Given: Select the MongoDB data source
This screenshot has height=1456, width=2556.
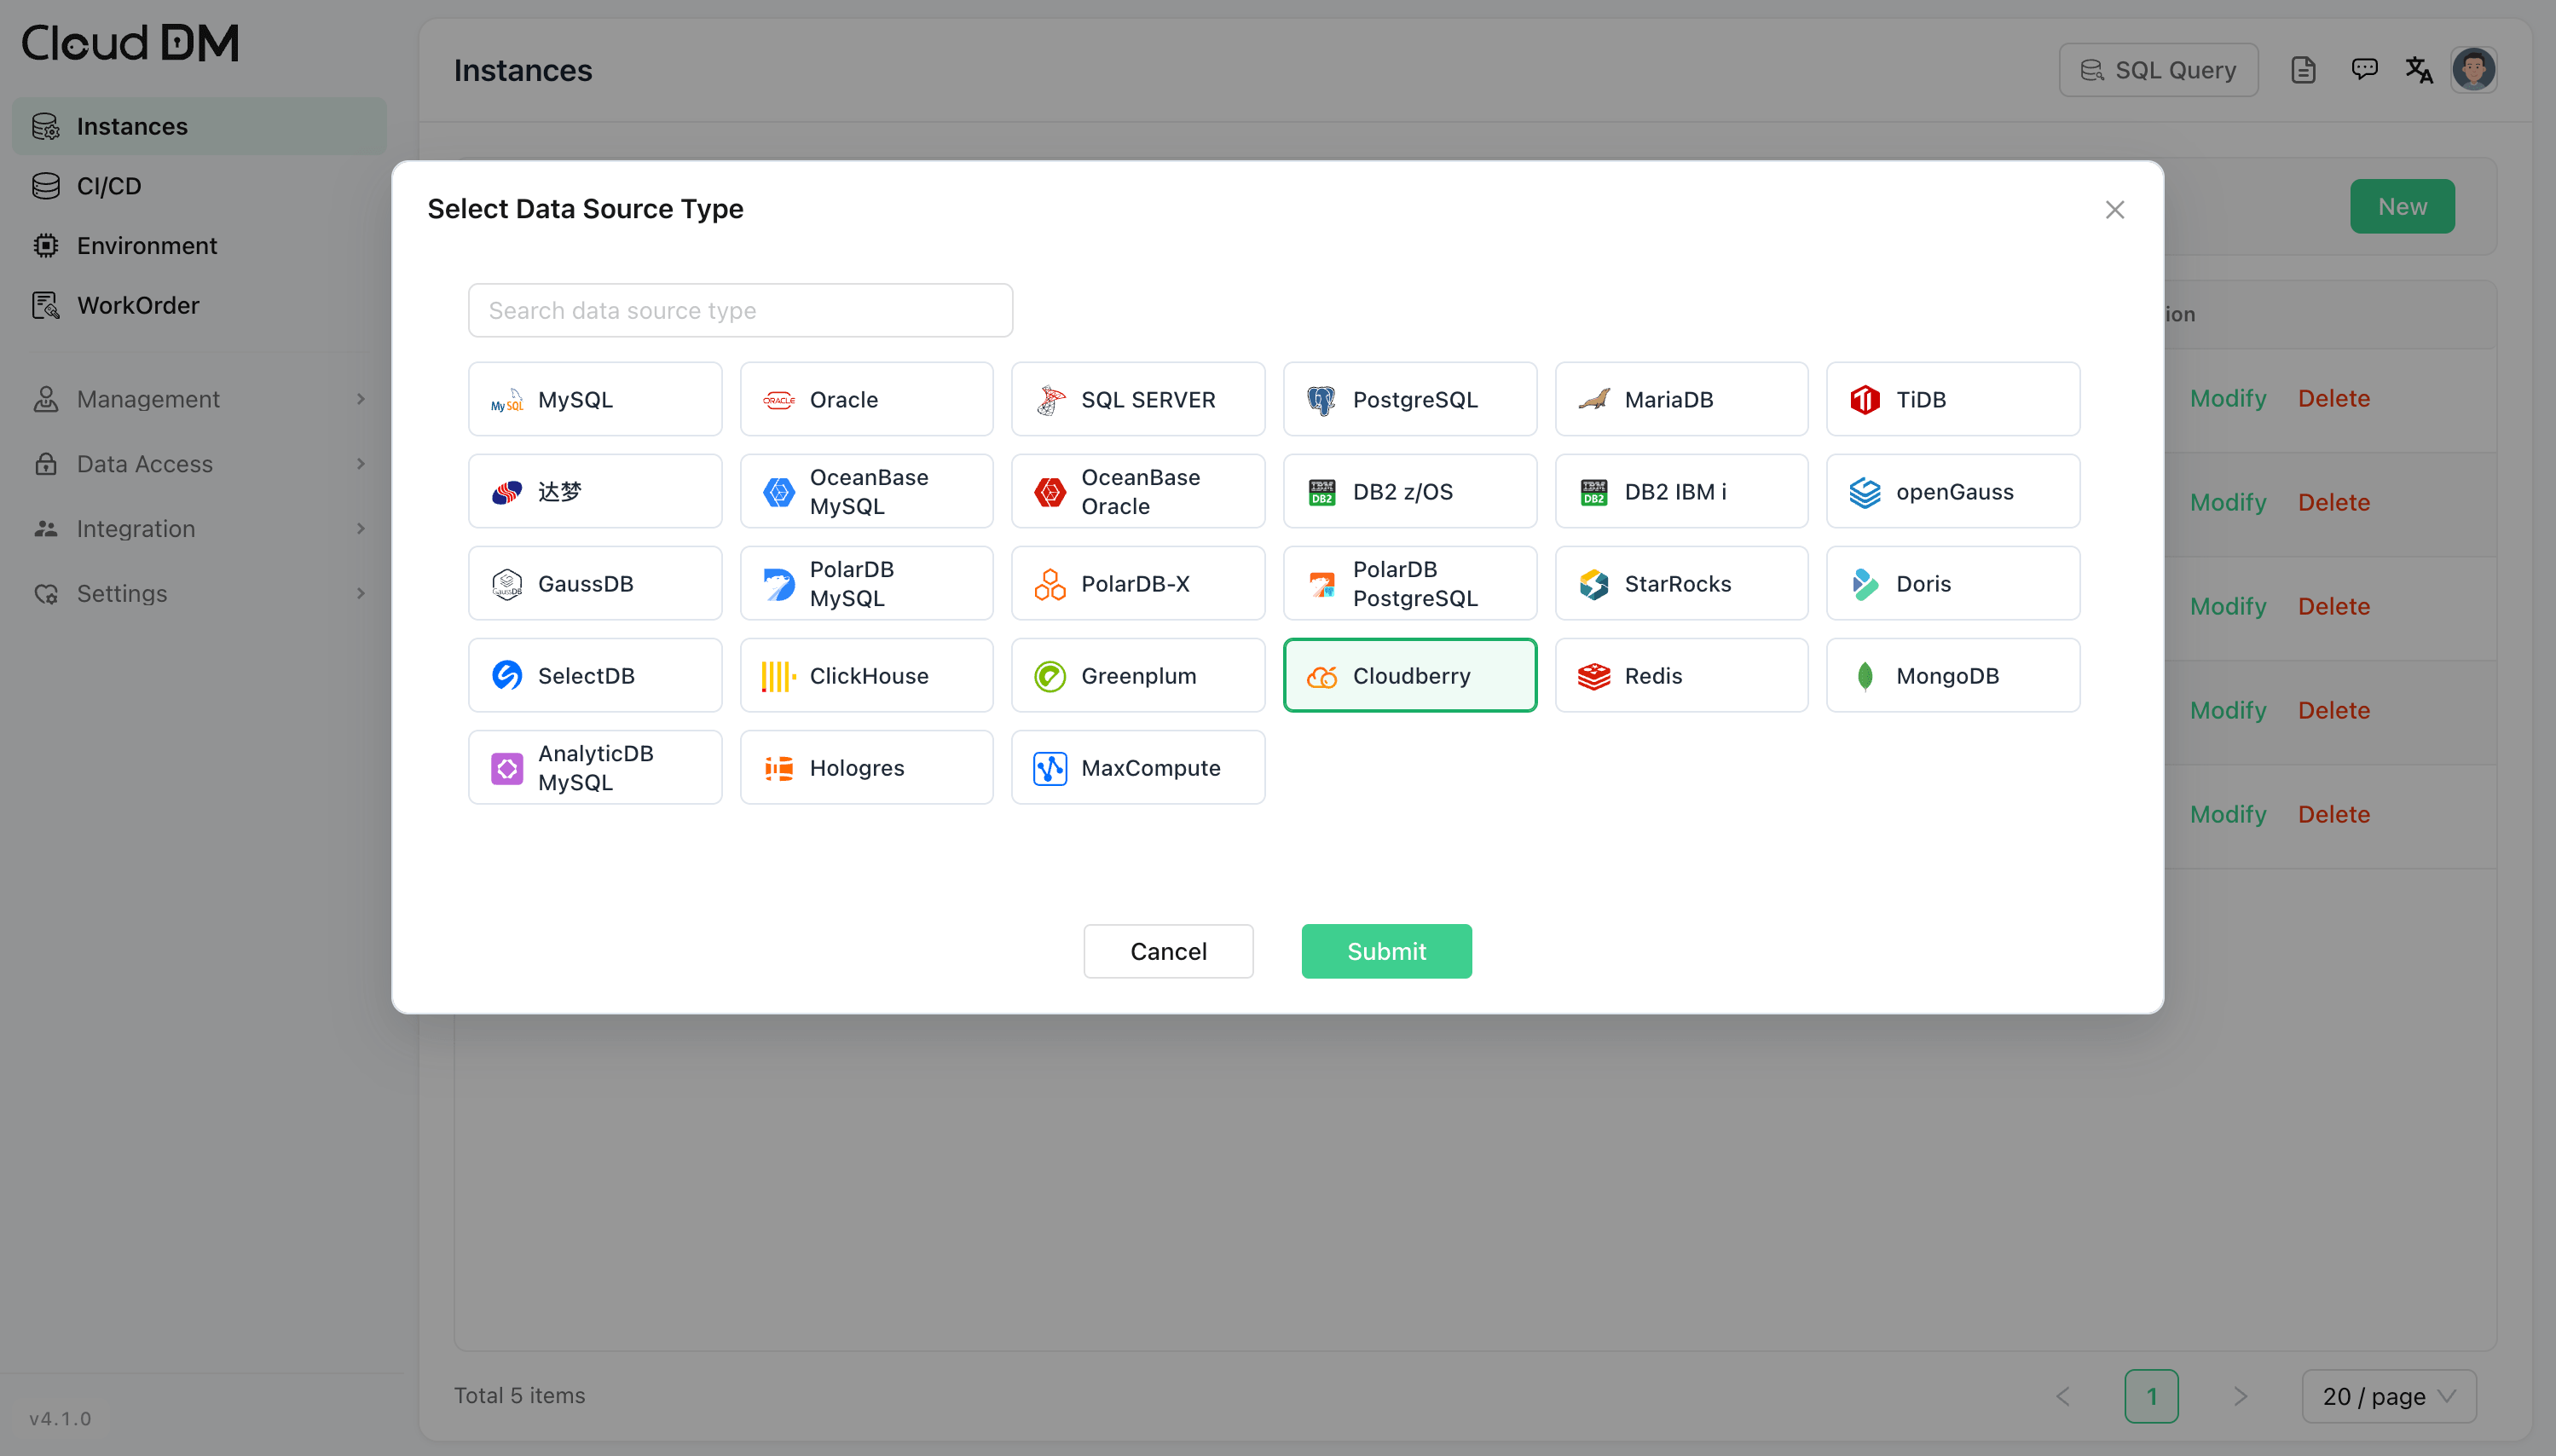Looking at the screenshot, I should (1953, 675).
